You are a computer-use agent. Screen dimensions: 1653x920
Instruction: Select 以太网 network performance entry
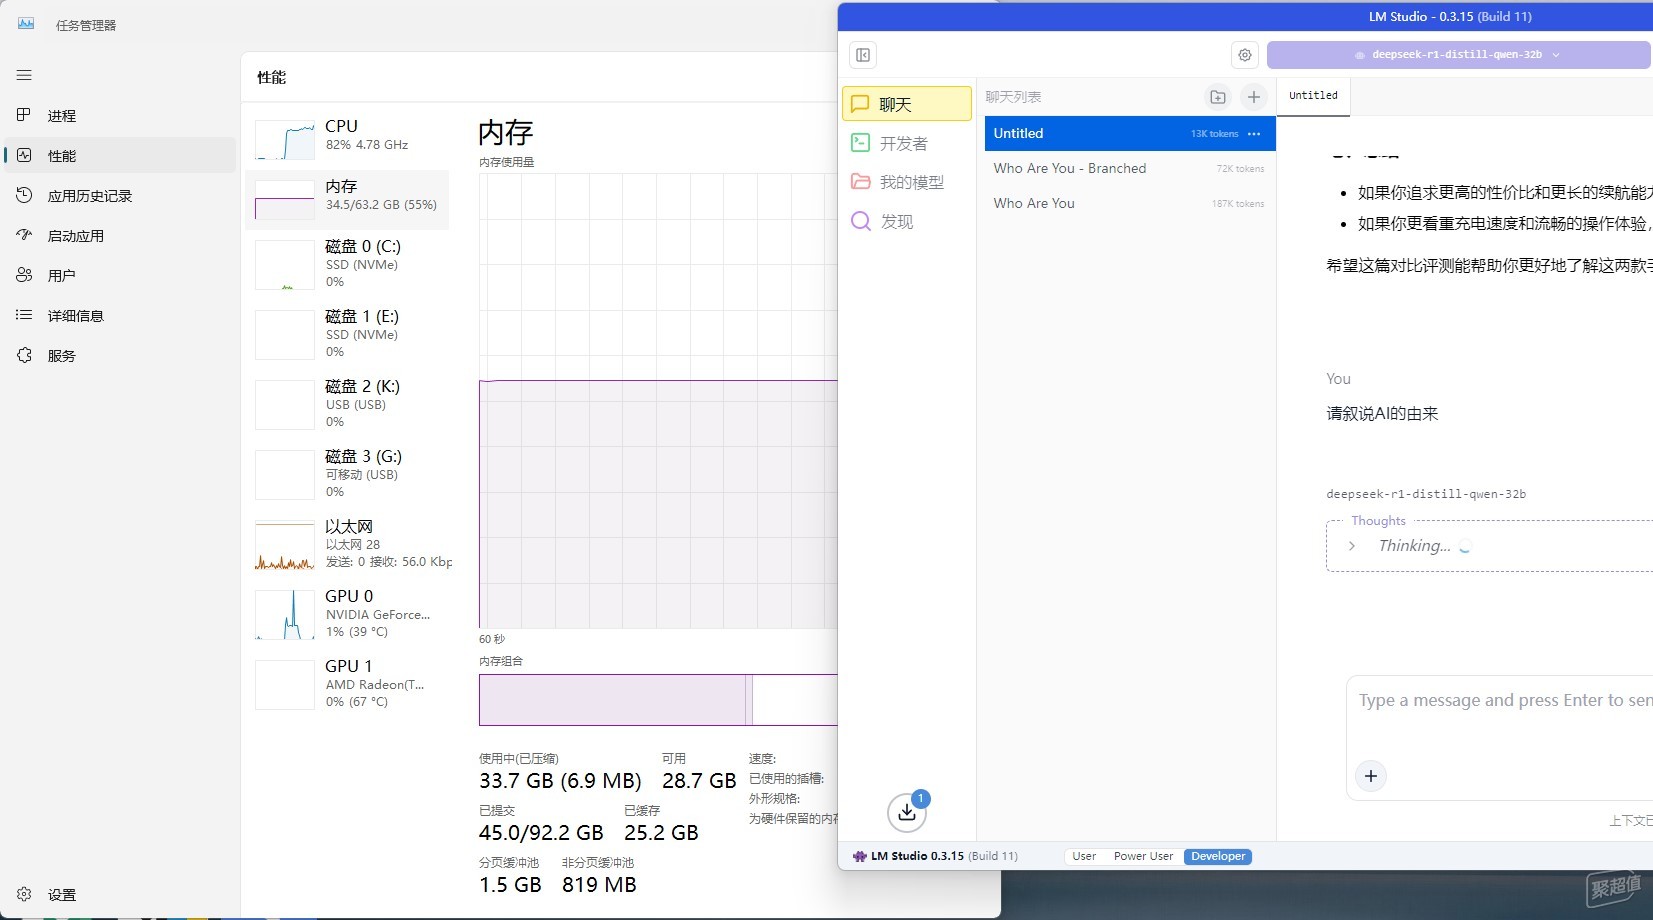pyautogui.click(x=347, y=545)
